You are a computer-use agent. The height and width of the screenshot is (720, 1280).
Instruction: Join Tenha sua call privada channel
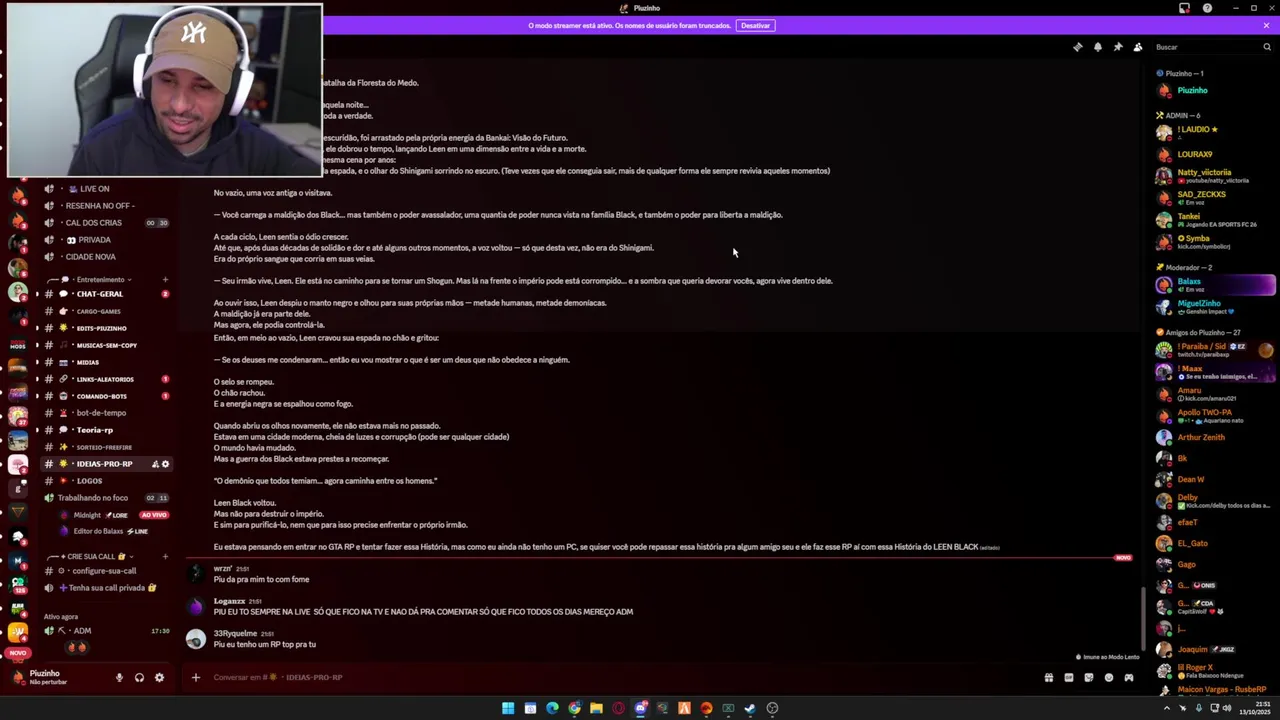click(105, 588)
